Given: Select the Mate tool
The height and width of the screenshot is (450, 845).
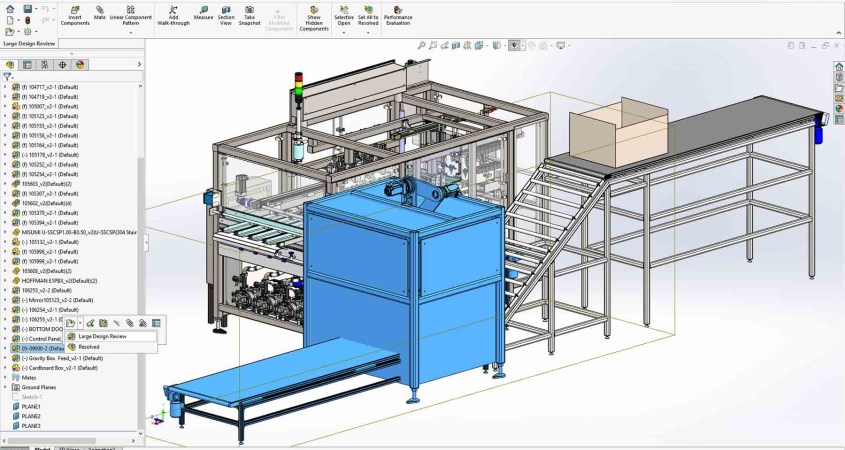Looking at the screenshot, I should tap(100, 13).
